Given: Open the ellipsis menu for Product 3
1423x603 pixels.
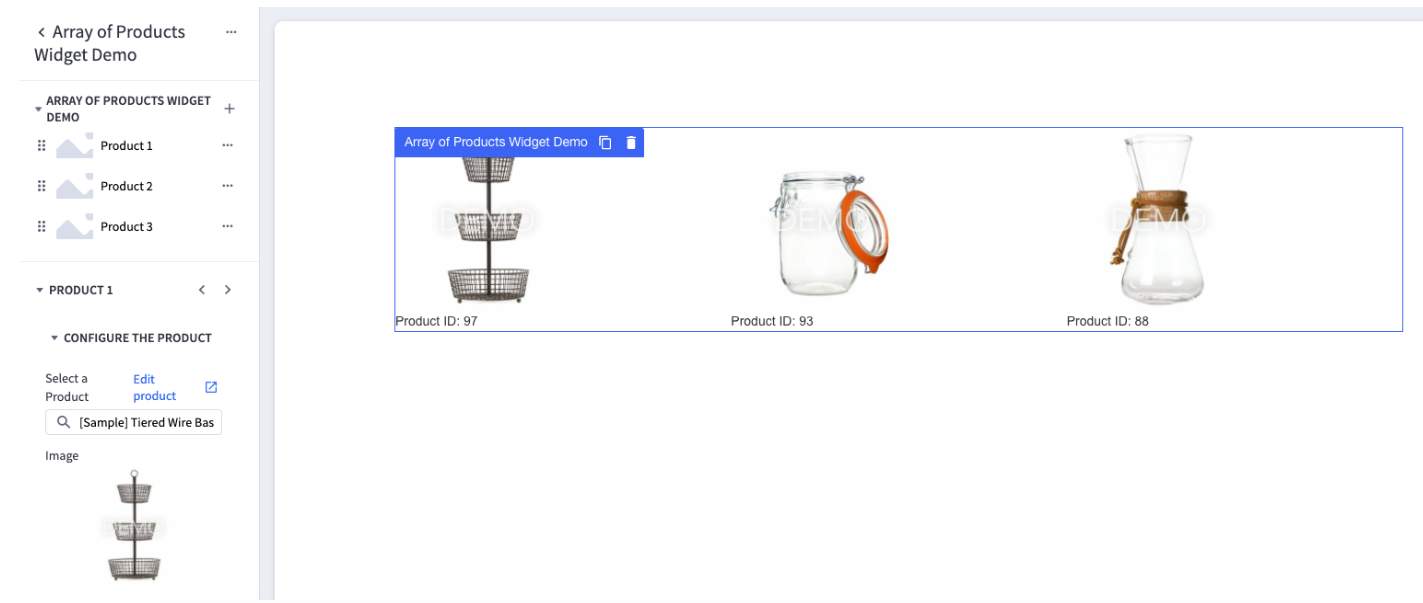Looking at the screenshot, I should (229, 226).
